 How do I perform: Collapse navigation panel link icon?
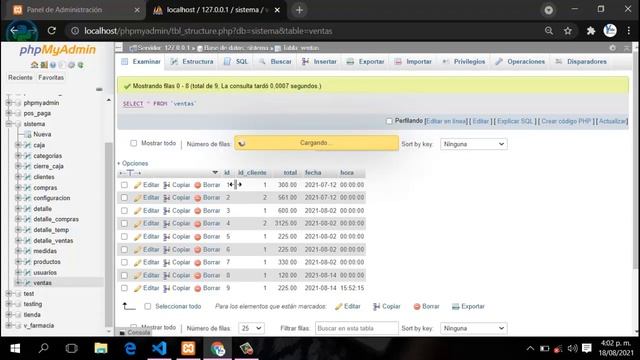coord(99,89)
